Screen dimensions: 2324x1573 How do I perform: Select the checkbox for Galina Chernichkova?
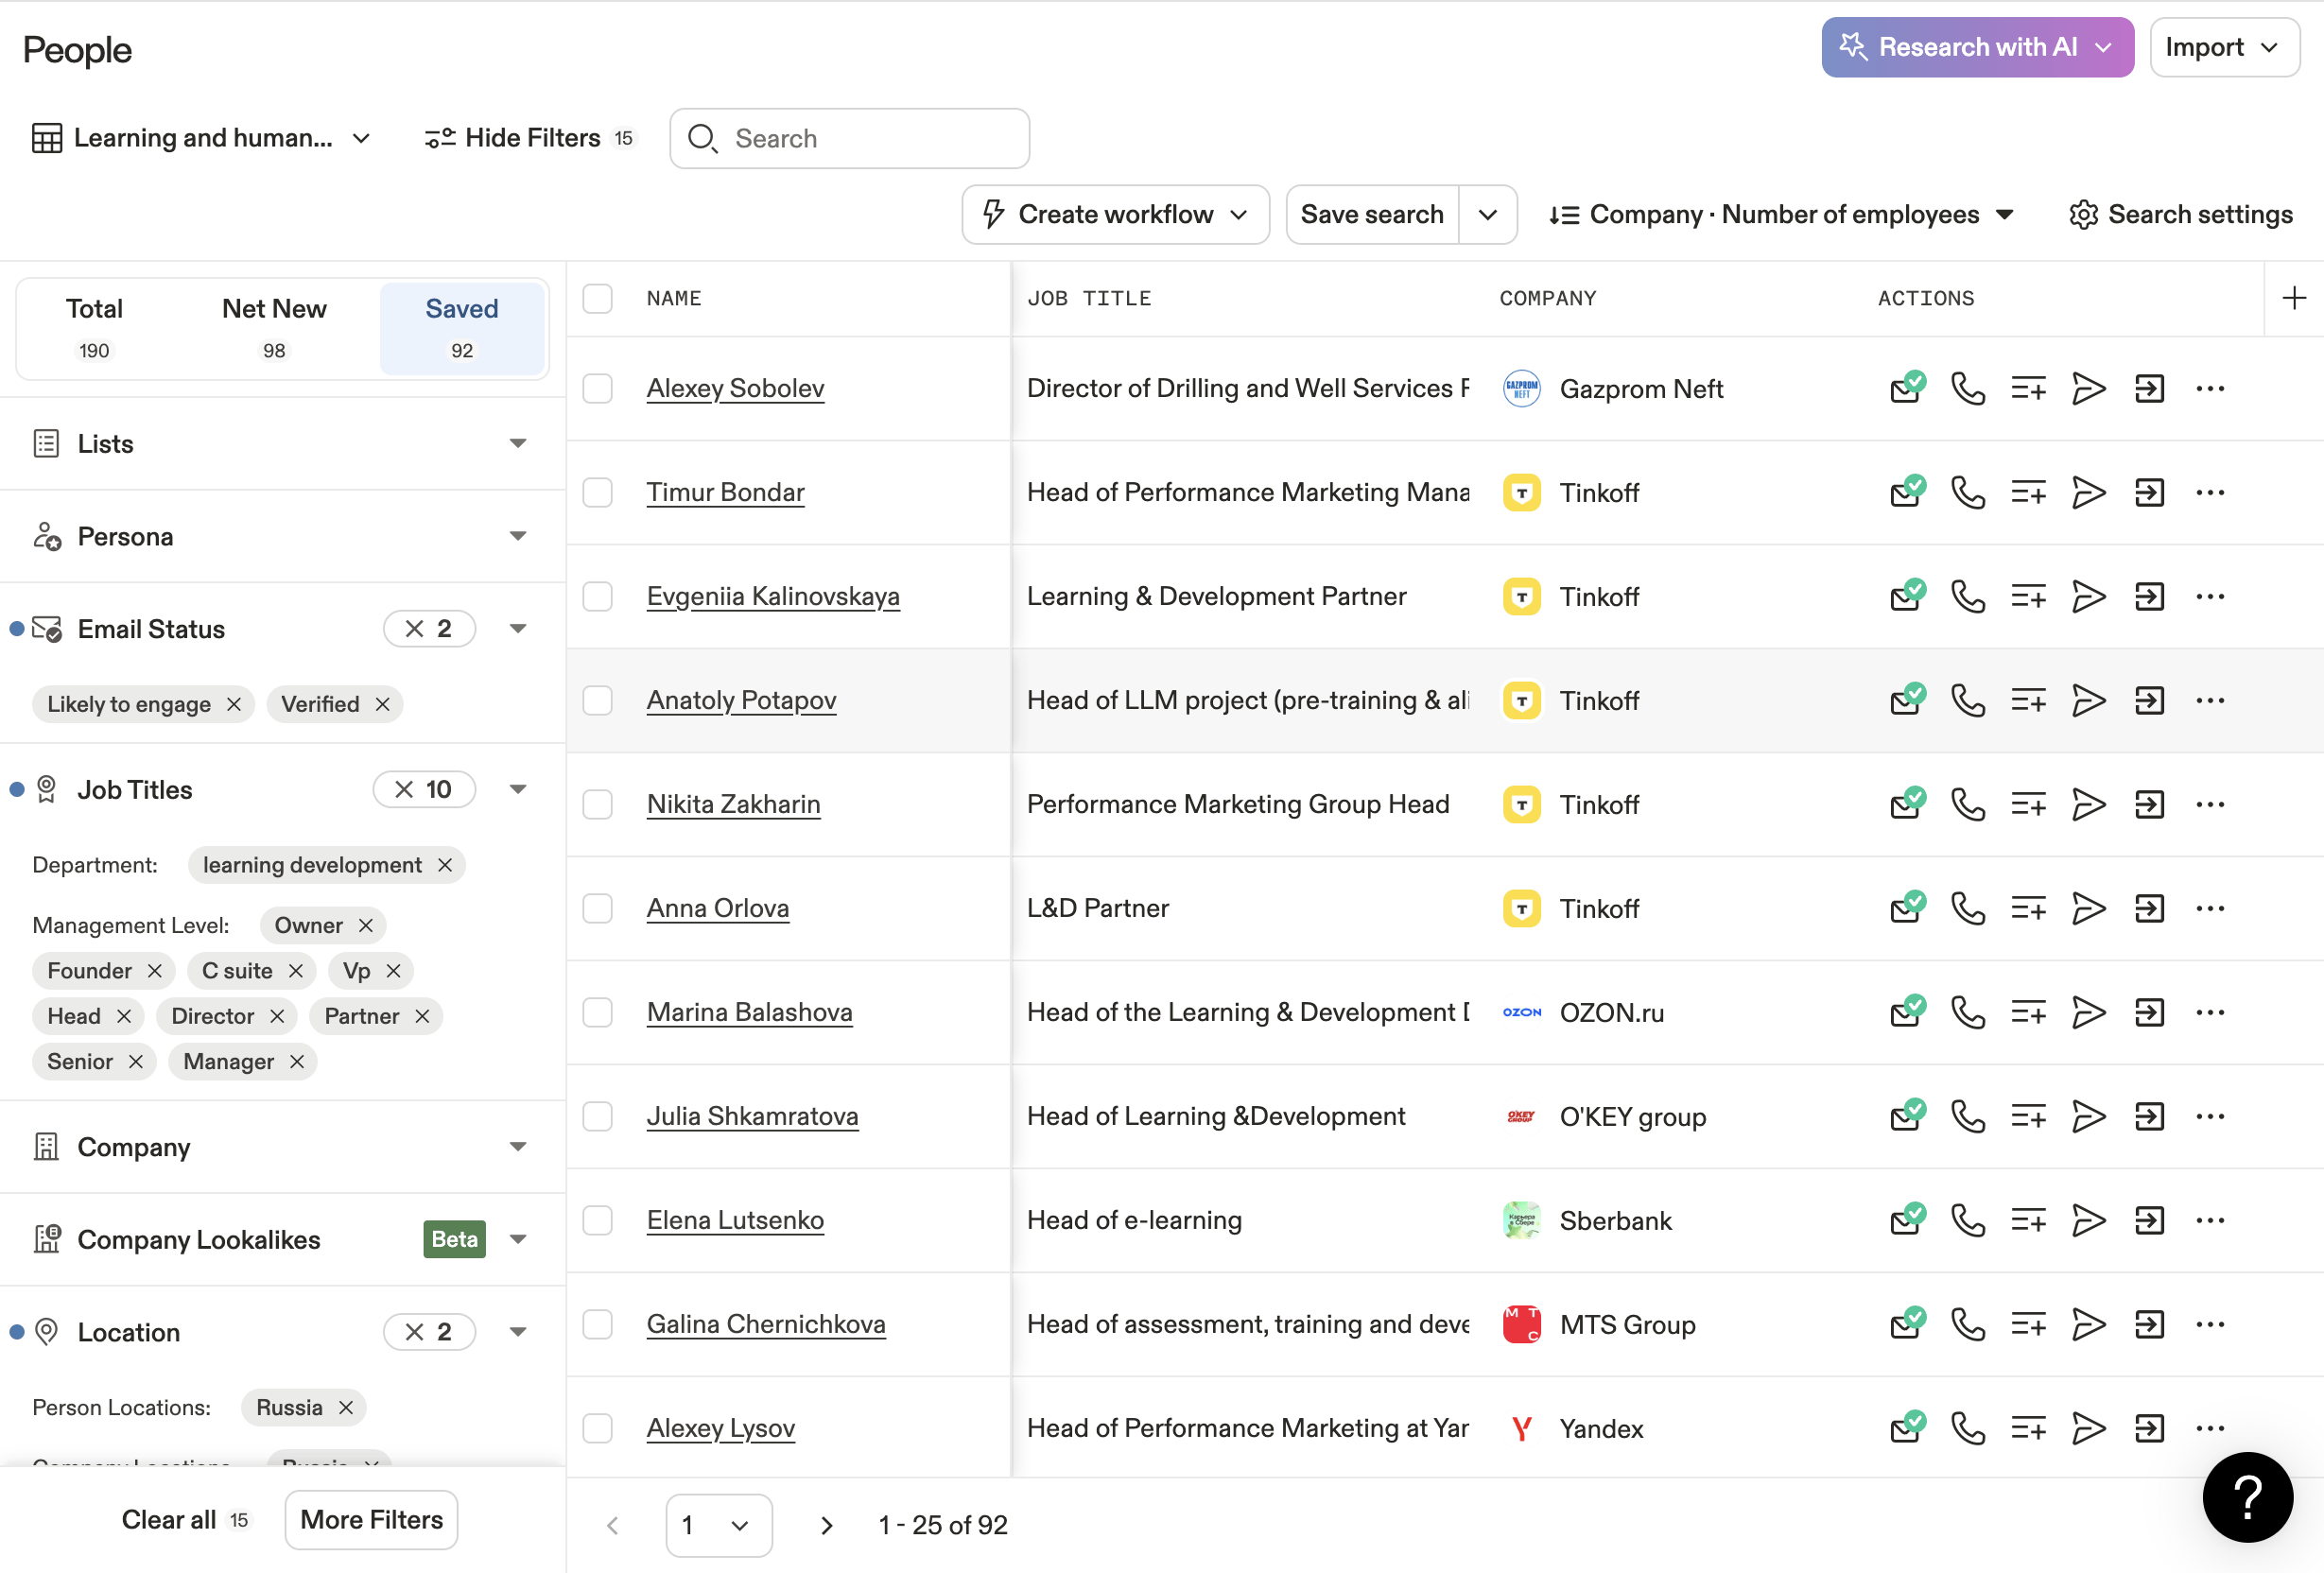[x=597, y=1324]
